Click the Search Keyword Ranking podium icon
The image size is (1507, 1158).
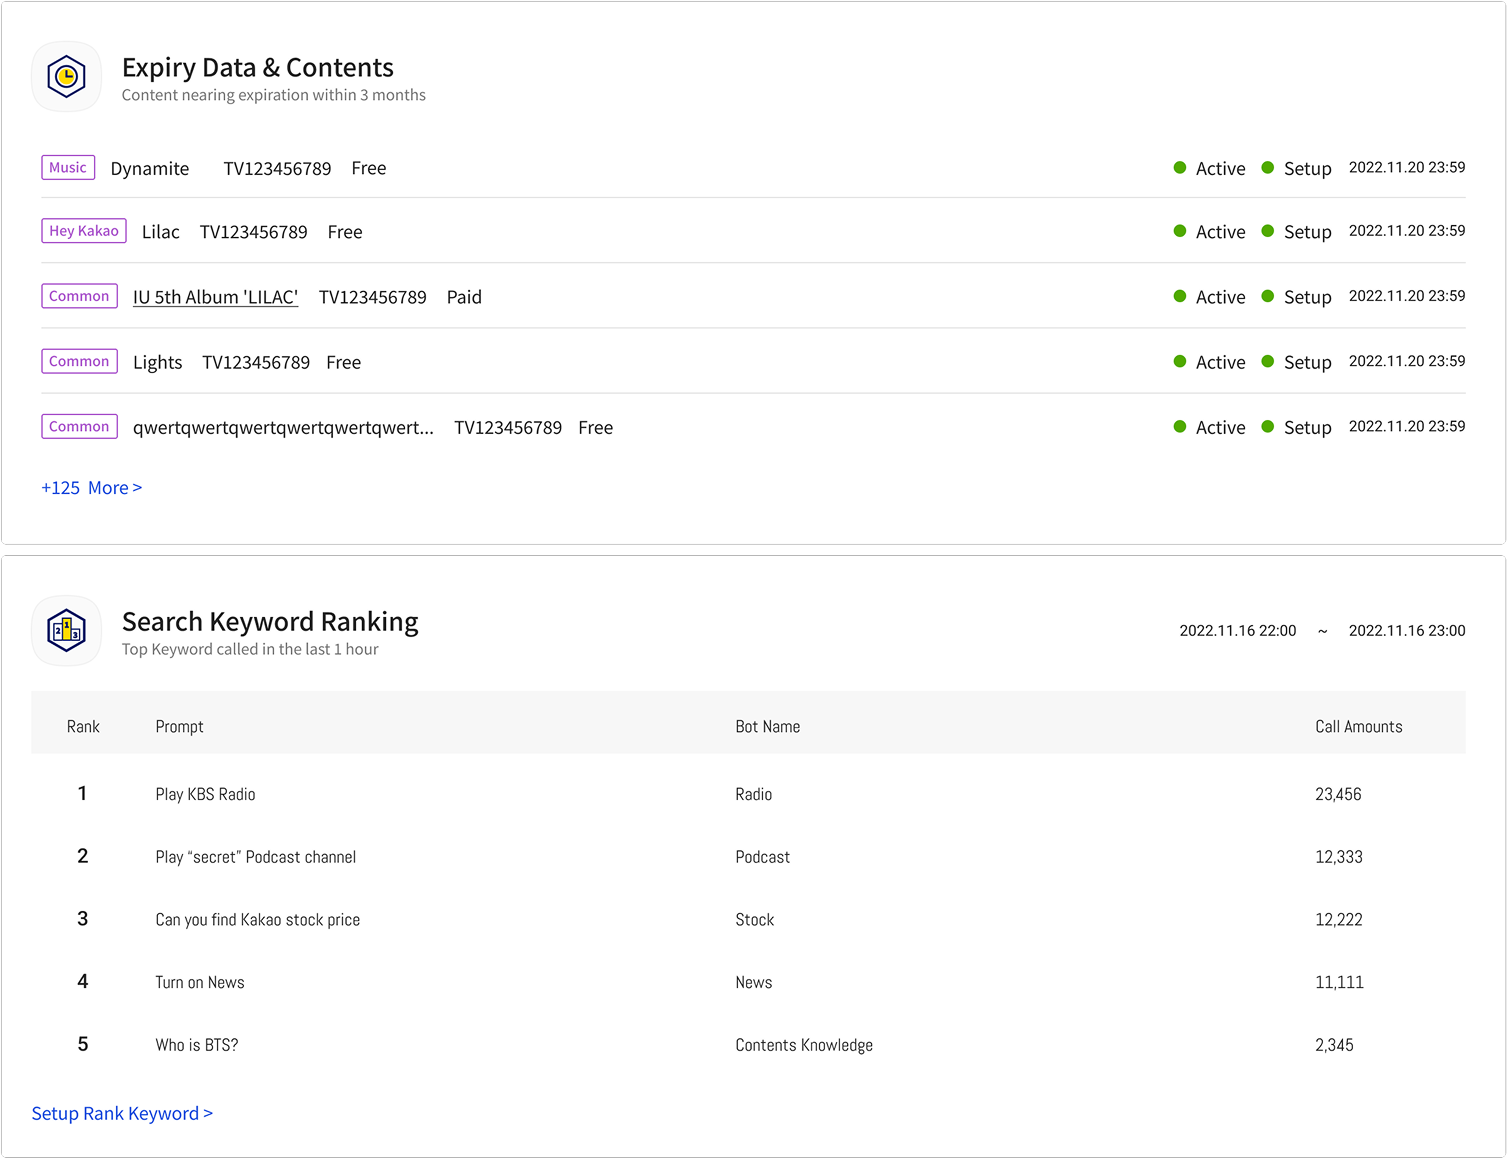coord(66,631)
